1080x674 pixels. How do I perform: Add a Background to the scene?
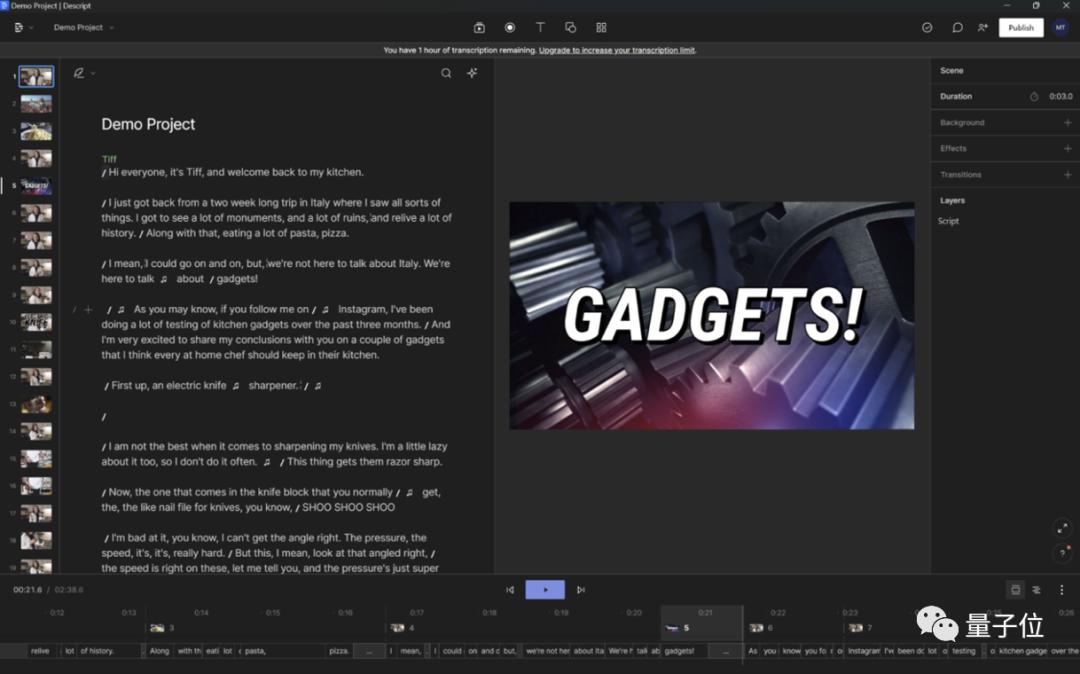tap(1067, 123)
